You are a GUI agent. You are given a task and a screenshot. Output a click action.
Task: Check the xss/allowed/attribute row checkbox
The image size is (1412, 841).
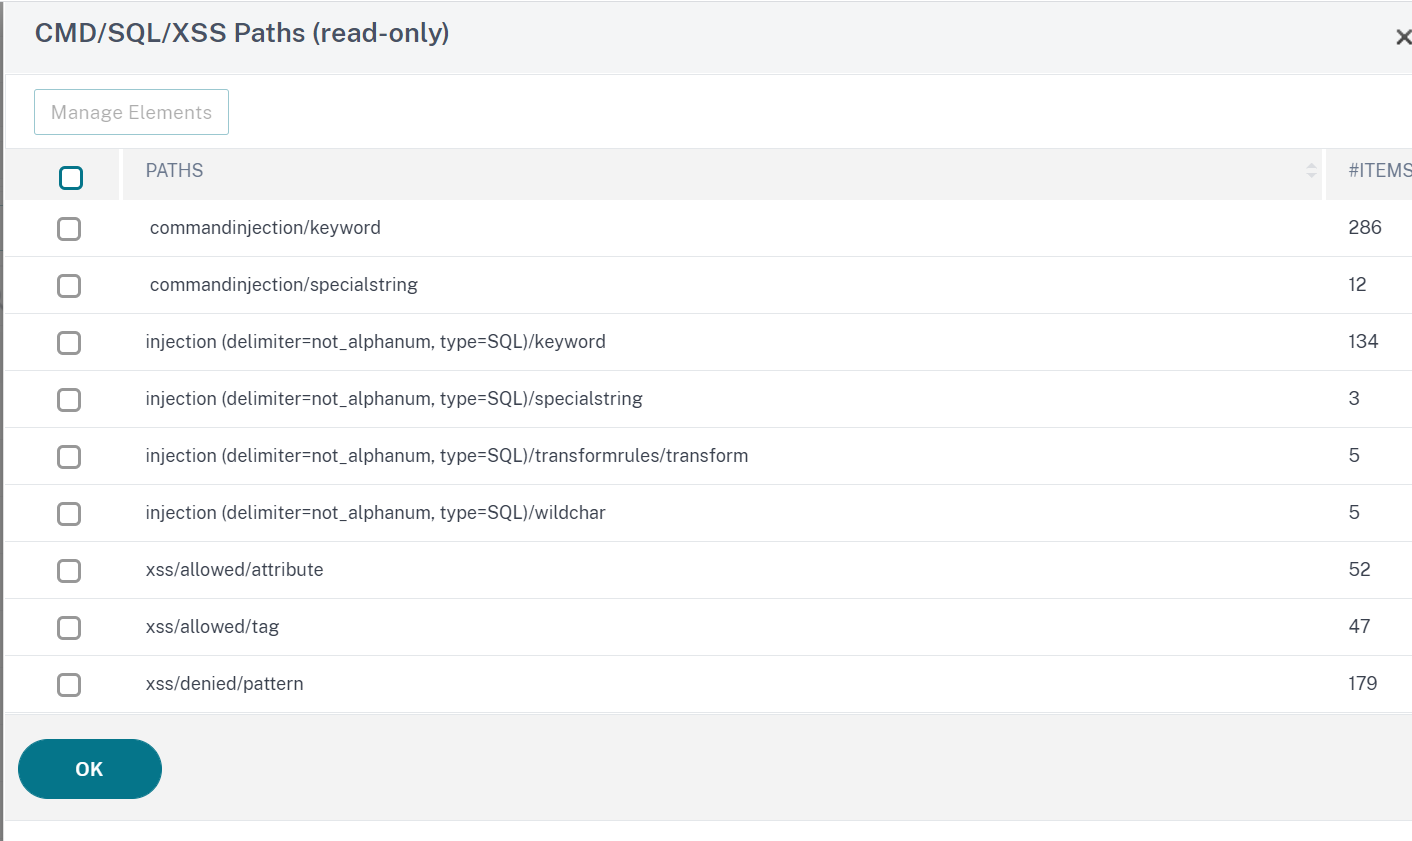(x=69, y=571)
